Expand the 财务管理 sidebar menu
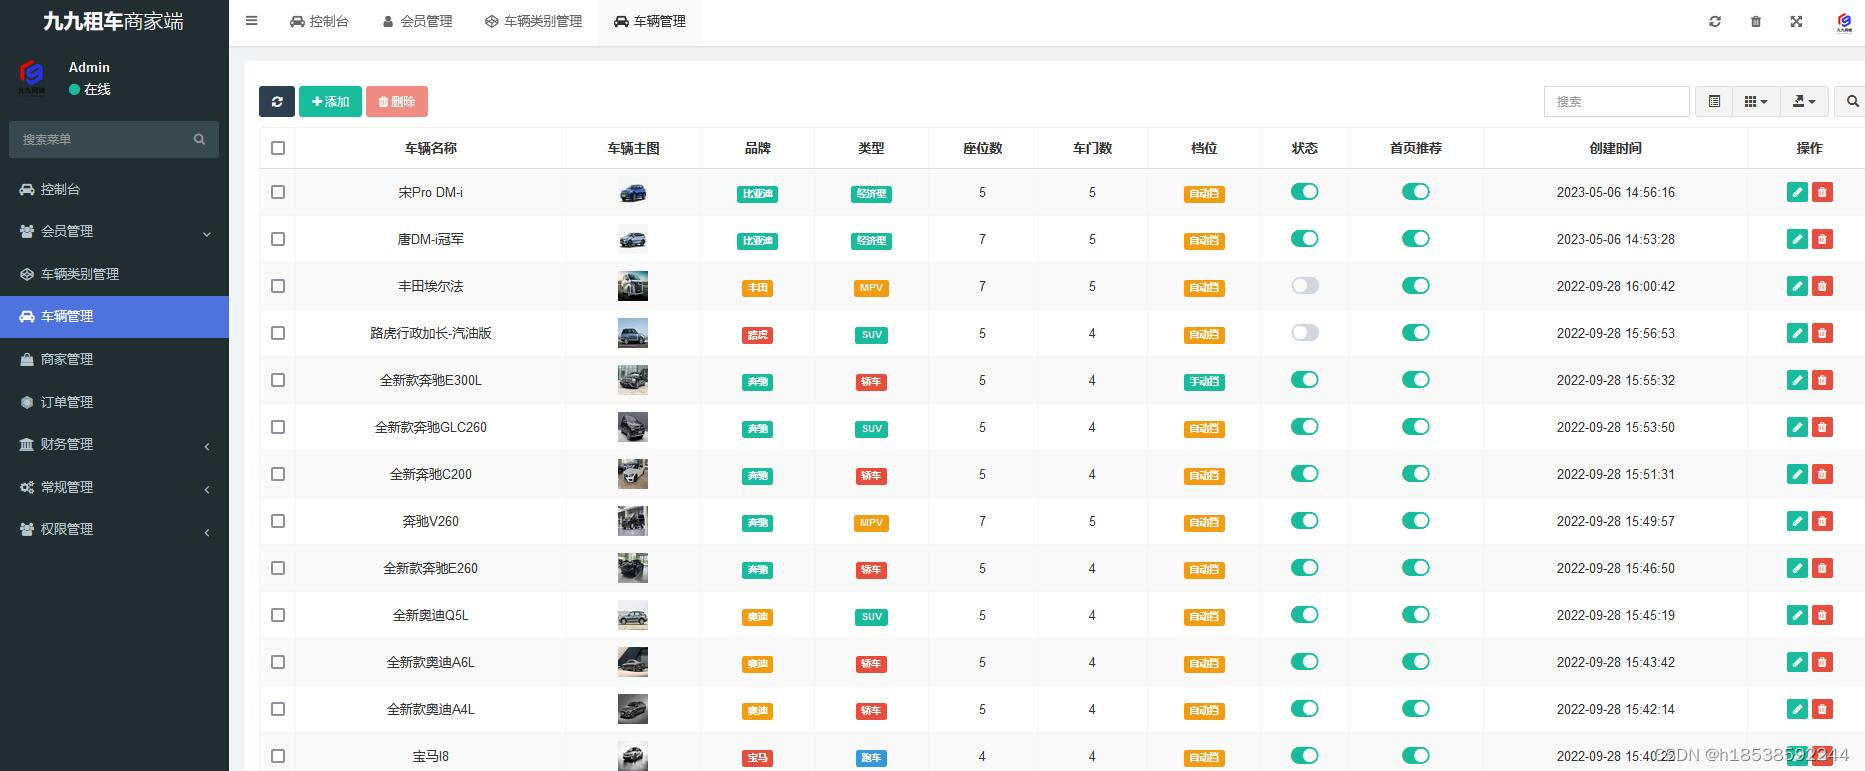This screenshot has height=771, width=1865. pos(114,444)
